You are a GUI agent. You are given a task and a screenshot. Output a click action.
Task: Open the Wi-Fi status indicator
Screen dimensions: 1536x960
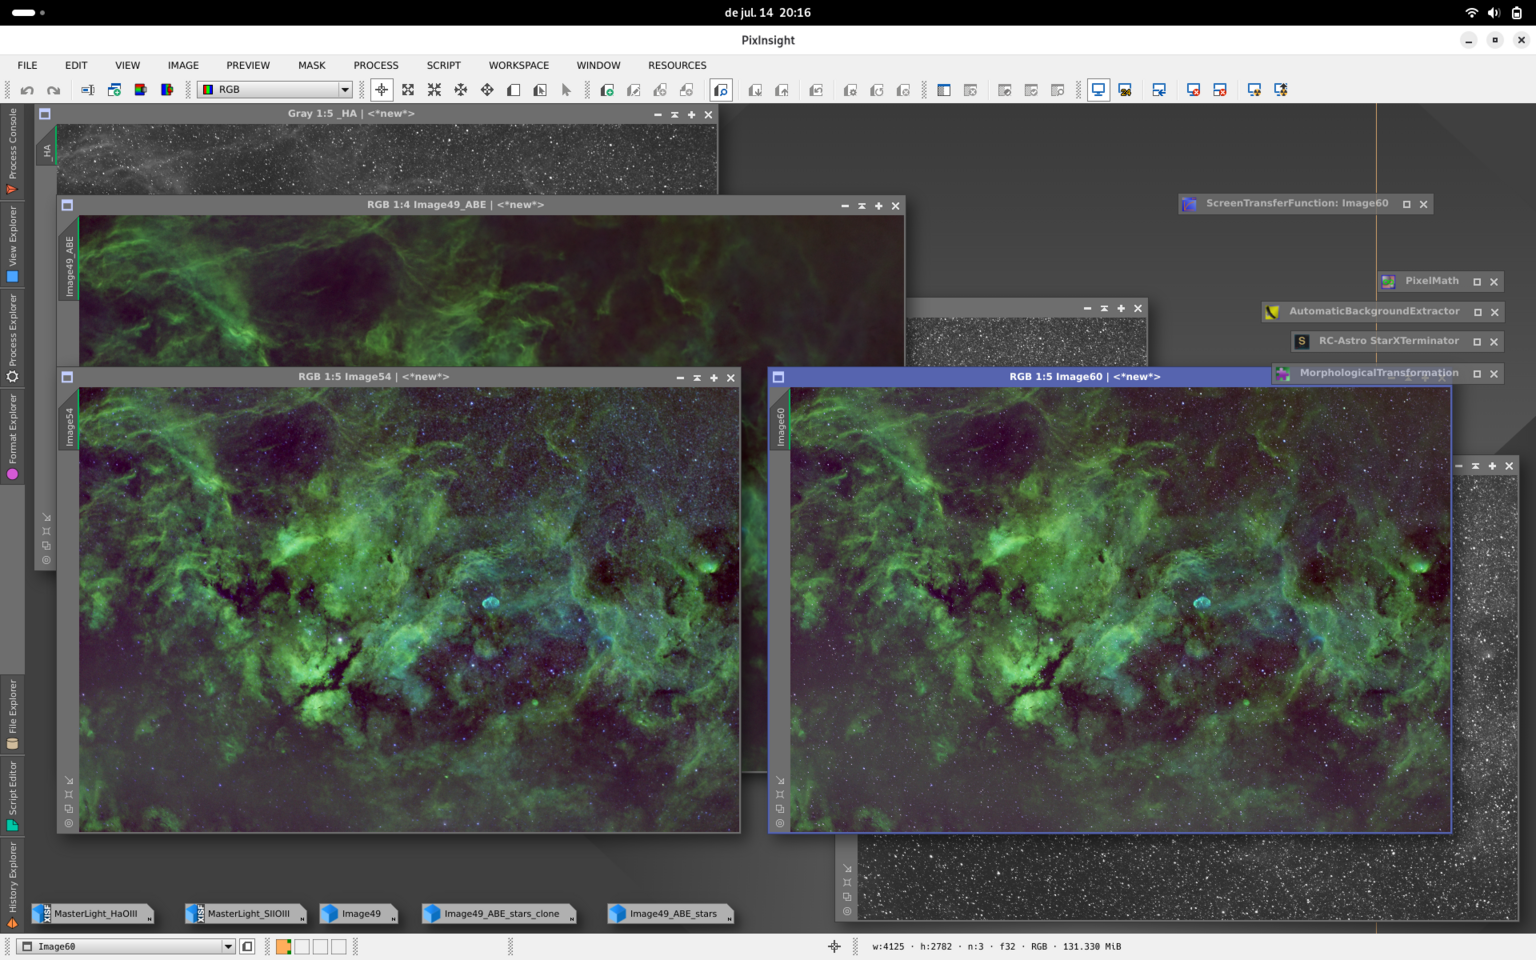(1471, 13)
